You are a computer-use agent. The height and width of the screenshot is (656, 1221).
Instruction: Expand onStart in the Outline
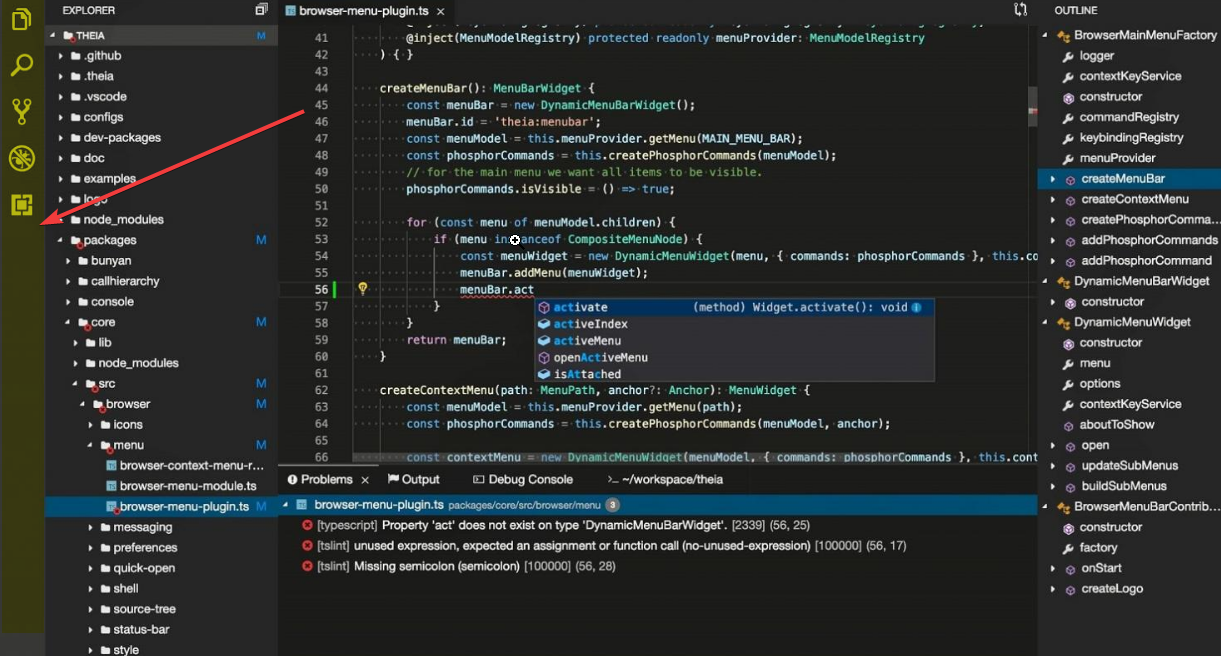point(1052,568)
